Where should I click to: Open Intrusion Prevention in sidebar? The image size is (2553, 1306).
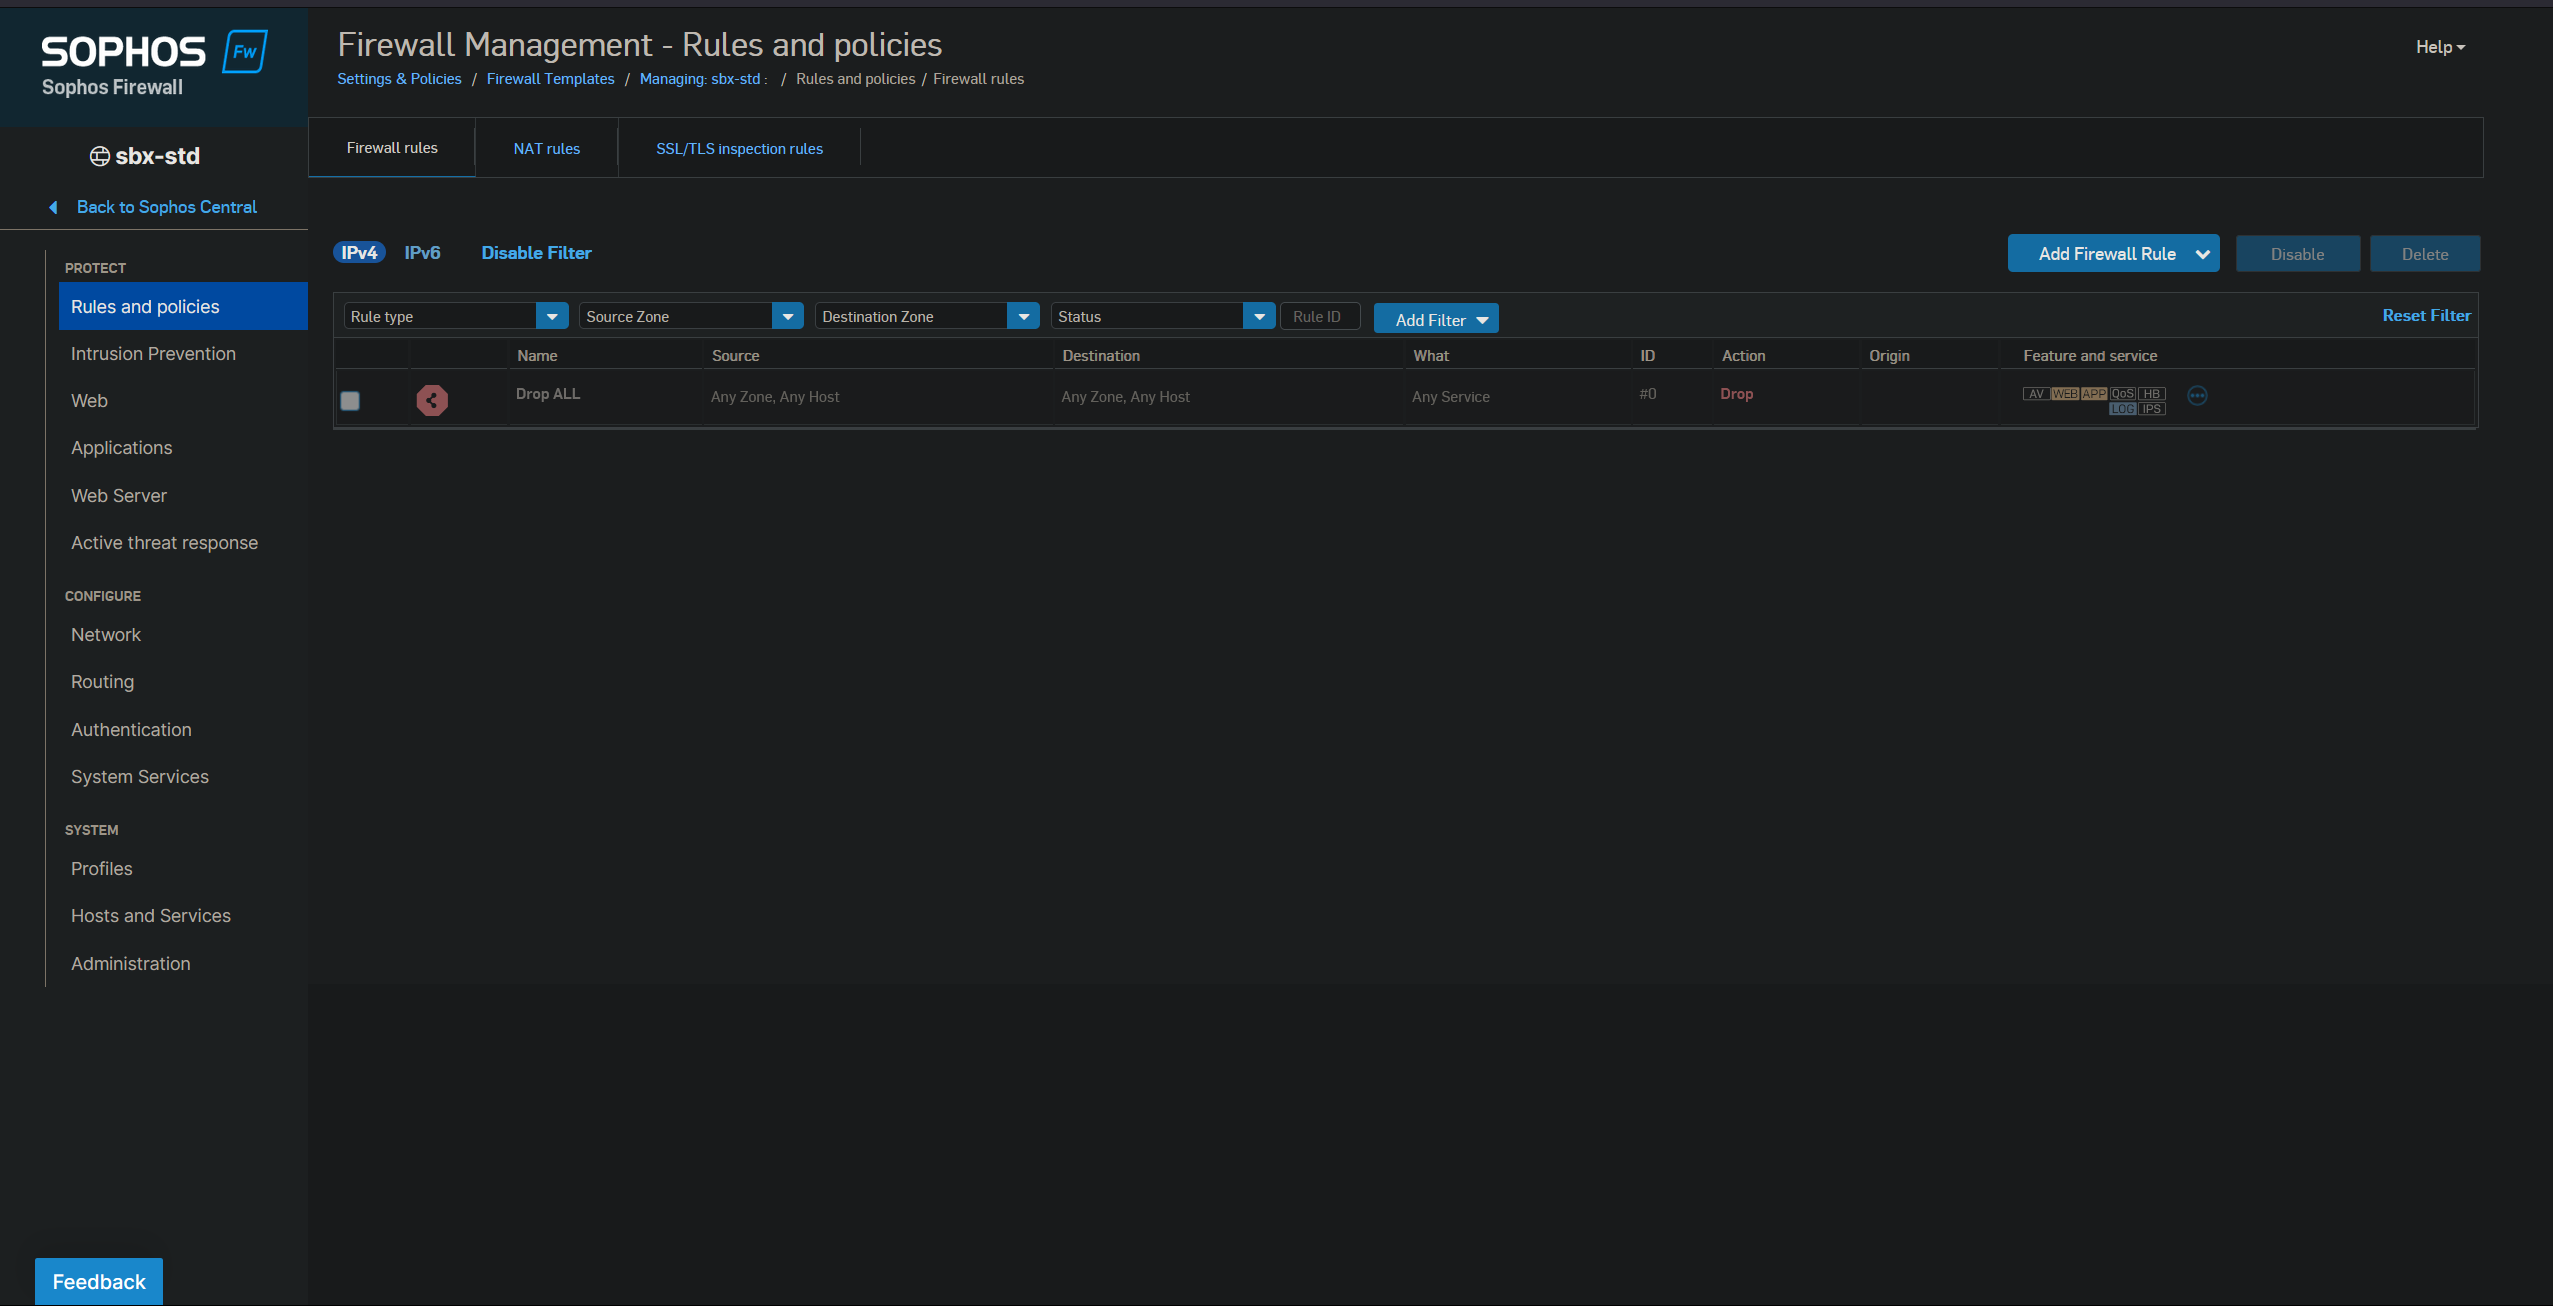[153, 354]
